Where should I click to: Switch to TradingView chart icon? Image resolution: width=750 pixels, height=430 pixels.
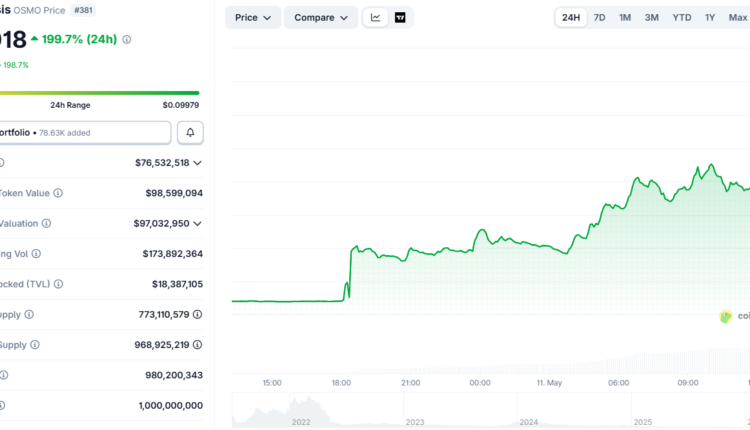(x=400, y=18)
